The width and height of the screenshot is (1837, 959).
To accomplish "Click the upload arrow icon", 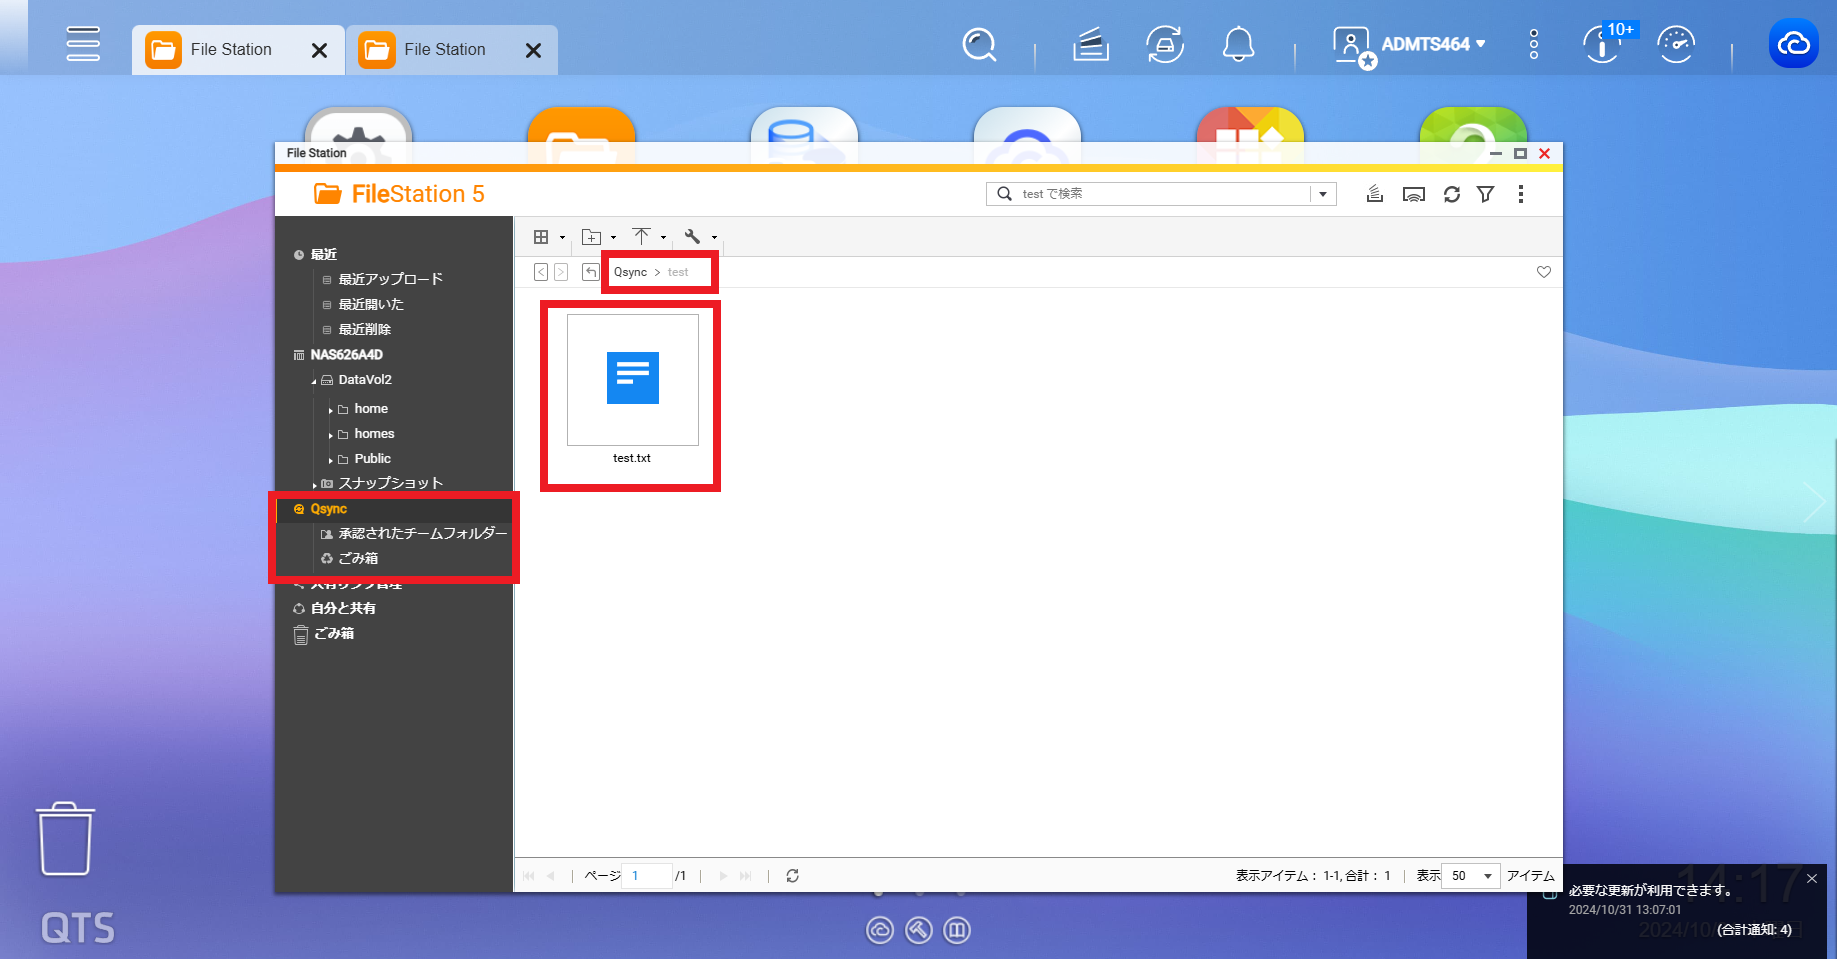I will click(642, 236).
